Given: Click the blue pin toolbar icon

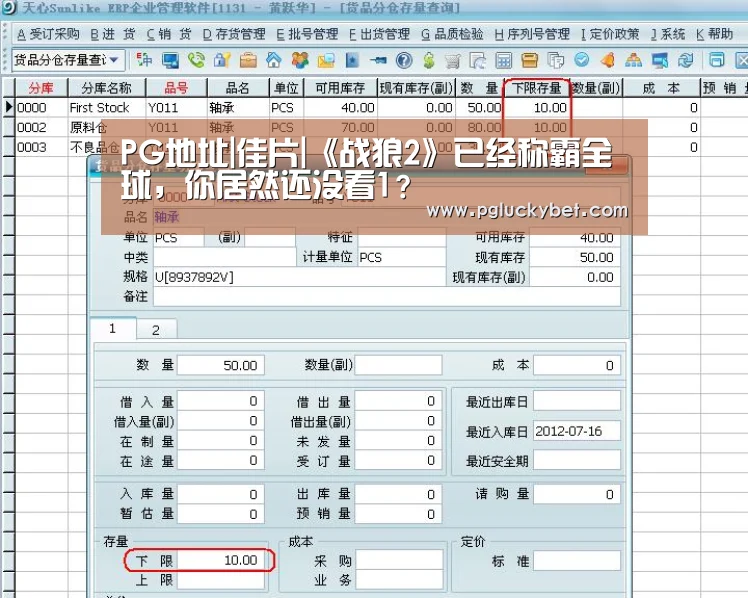Looking at the screenshot, I should click(378, 60).
